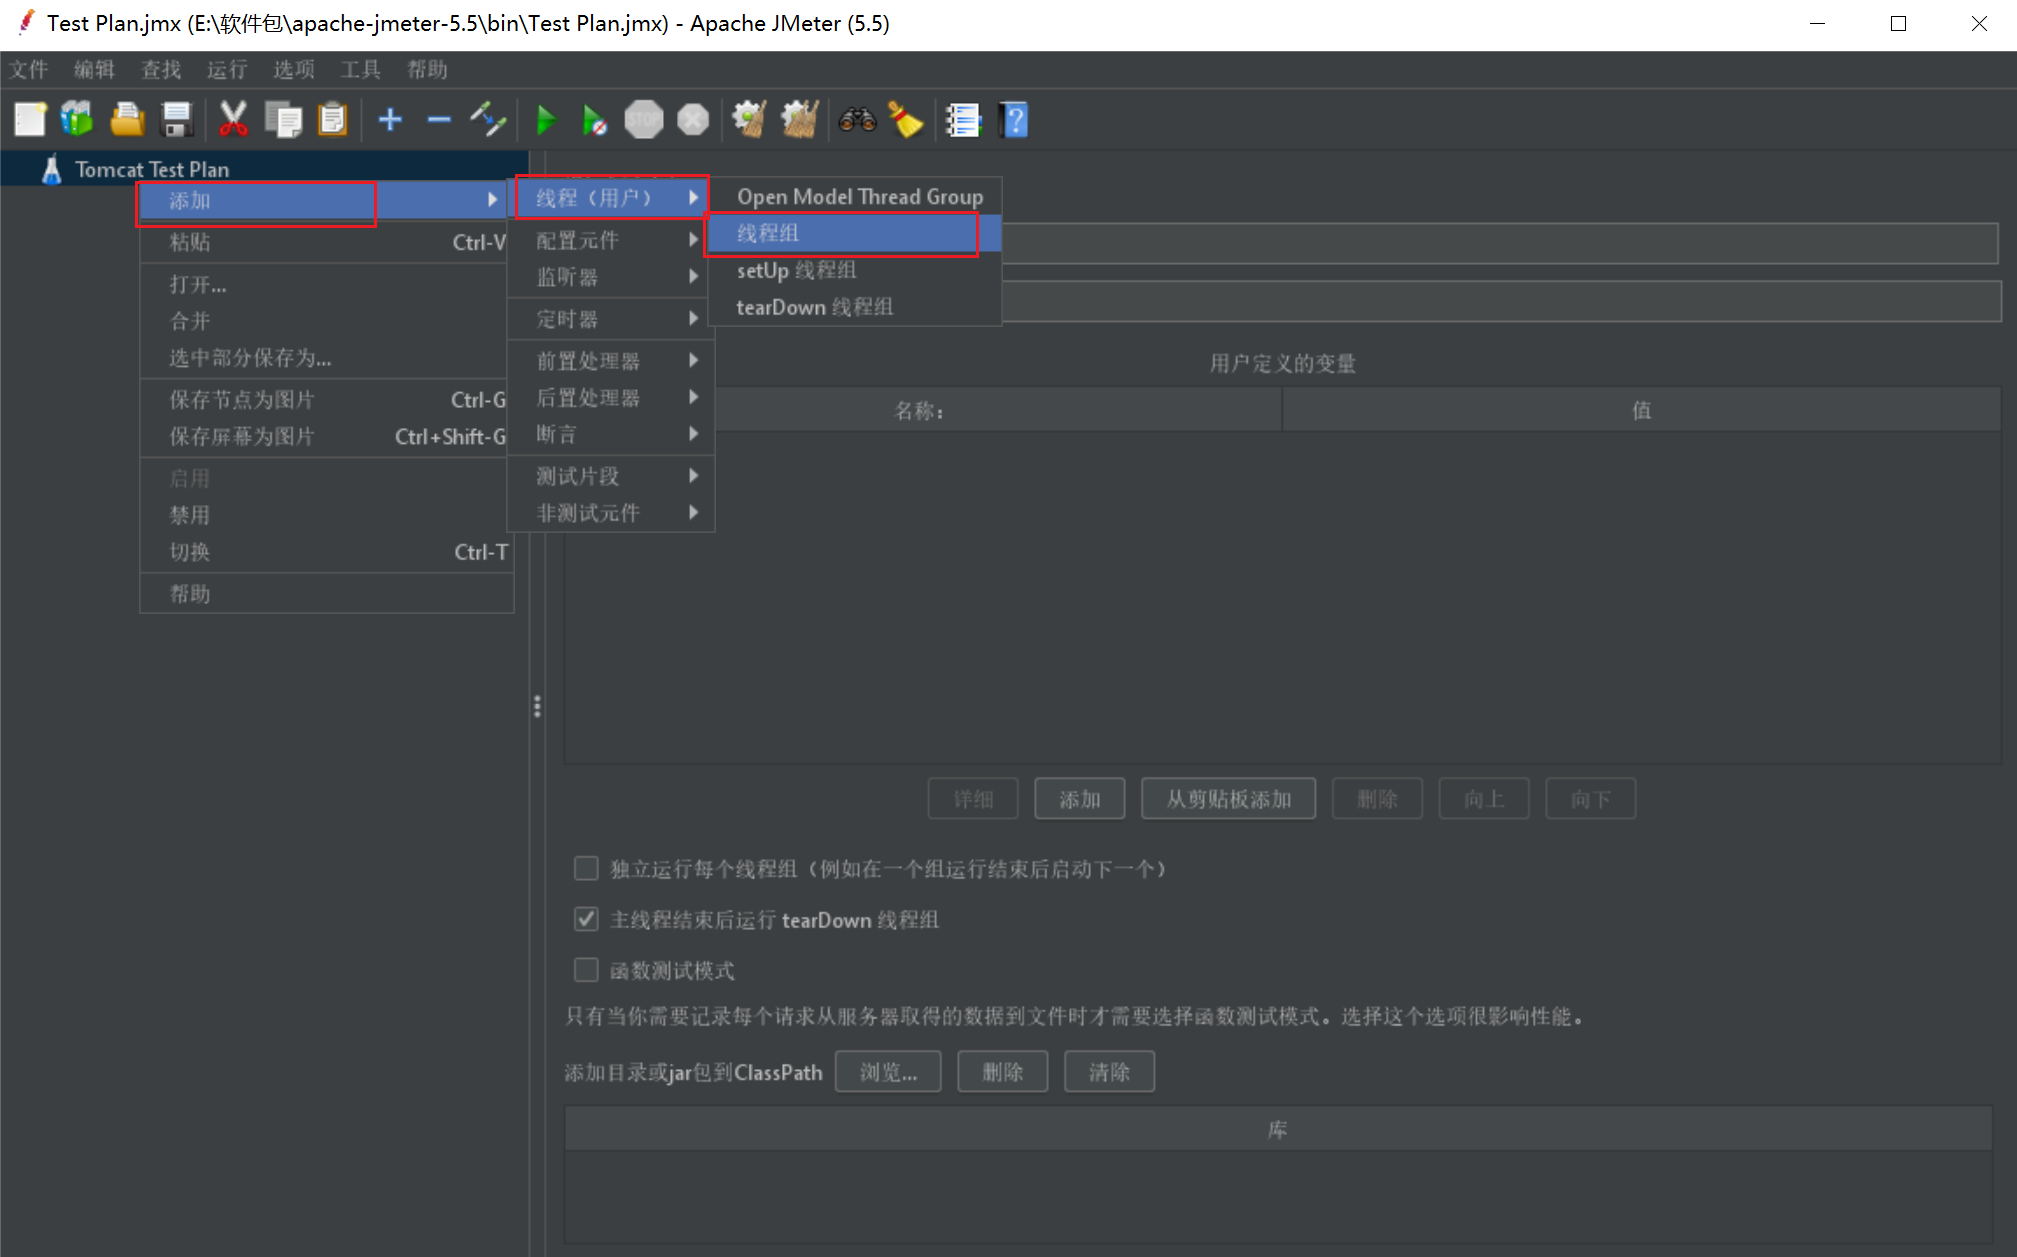2017x1257 pixels.
Task: Click the 添加 variable button
Action: pos(1080,799)
